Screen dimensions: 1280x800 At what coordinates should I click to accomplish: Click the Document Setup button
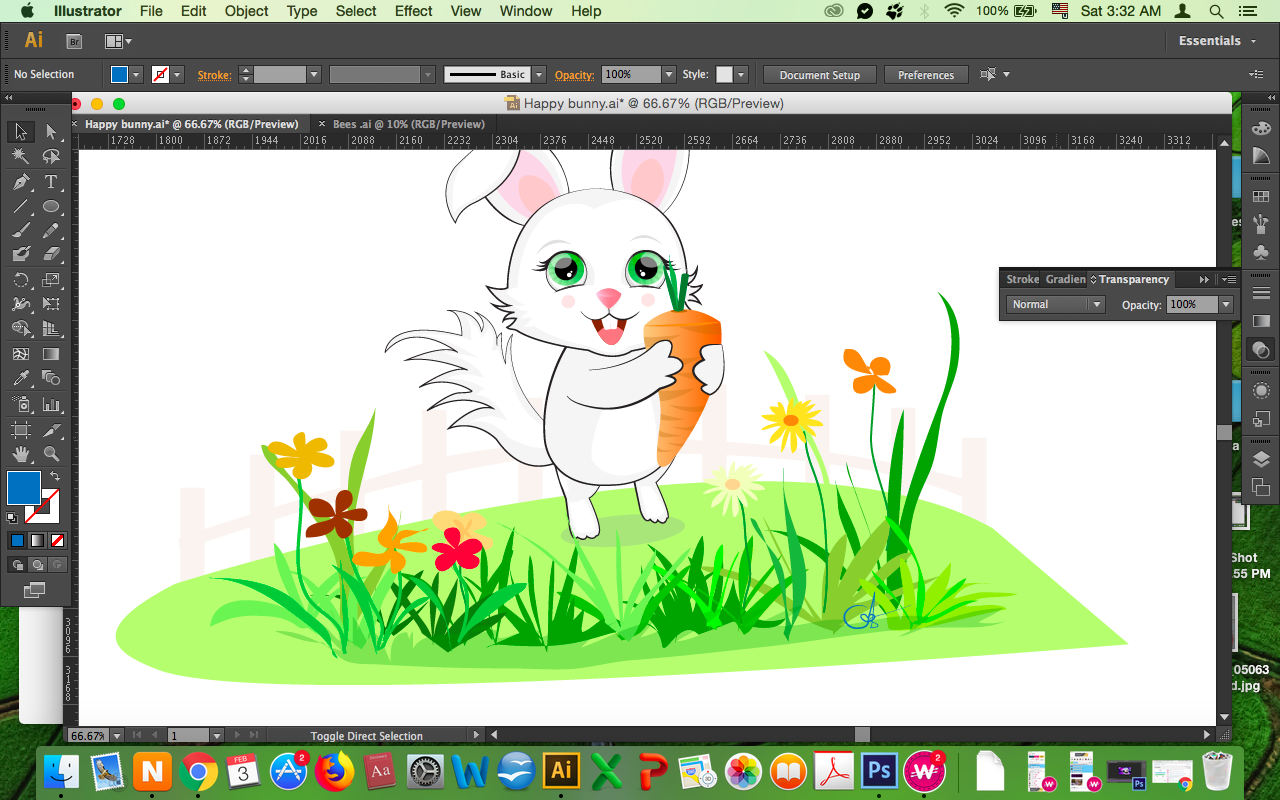point(819,75)
